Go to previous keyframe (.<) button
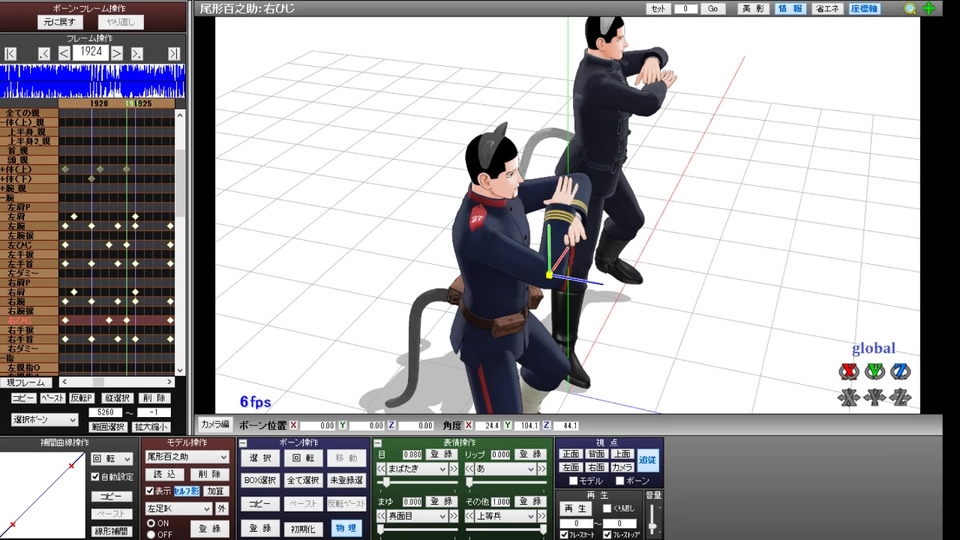Image resolution: width=960 pixels, height=540 pixels. coord(43,53)
